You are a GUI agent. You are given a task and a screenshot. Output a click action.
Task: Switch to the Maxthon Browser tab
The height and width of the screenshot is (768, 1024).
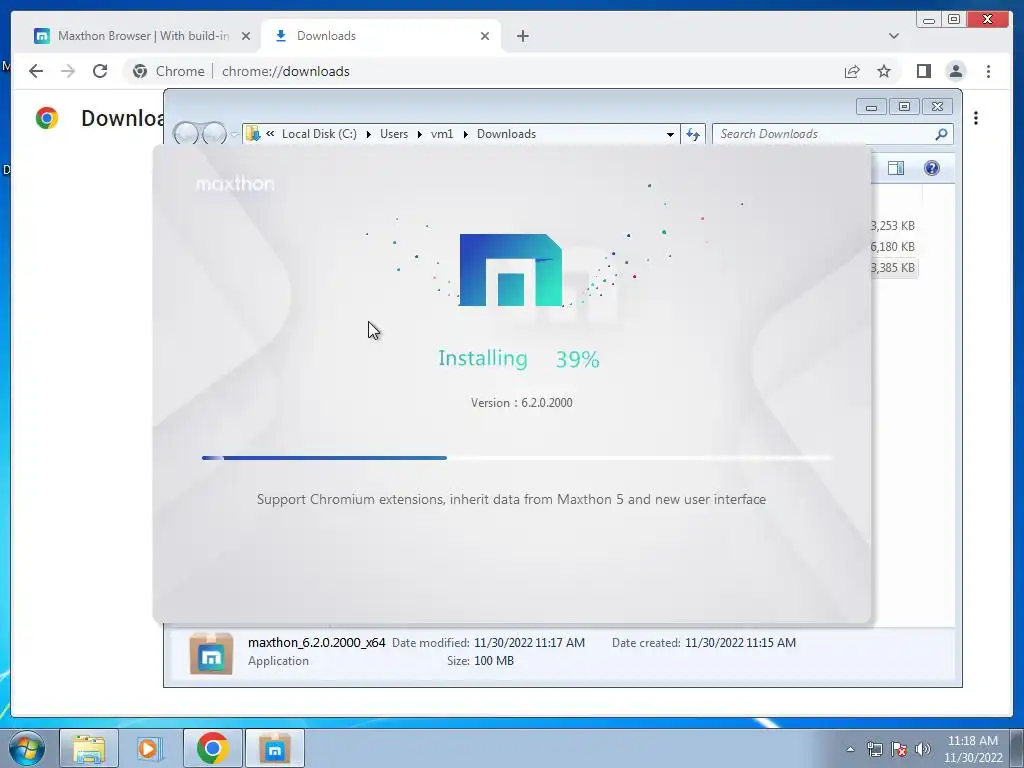142,36
